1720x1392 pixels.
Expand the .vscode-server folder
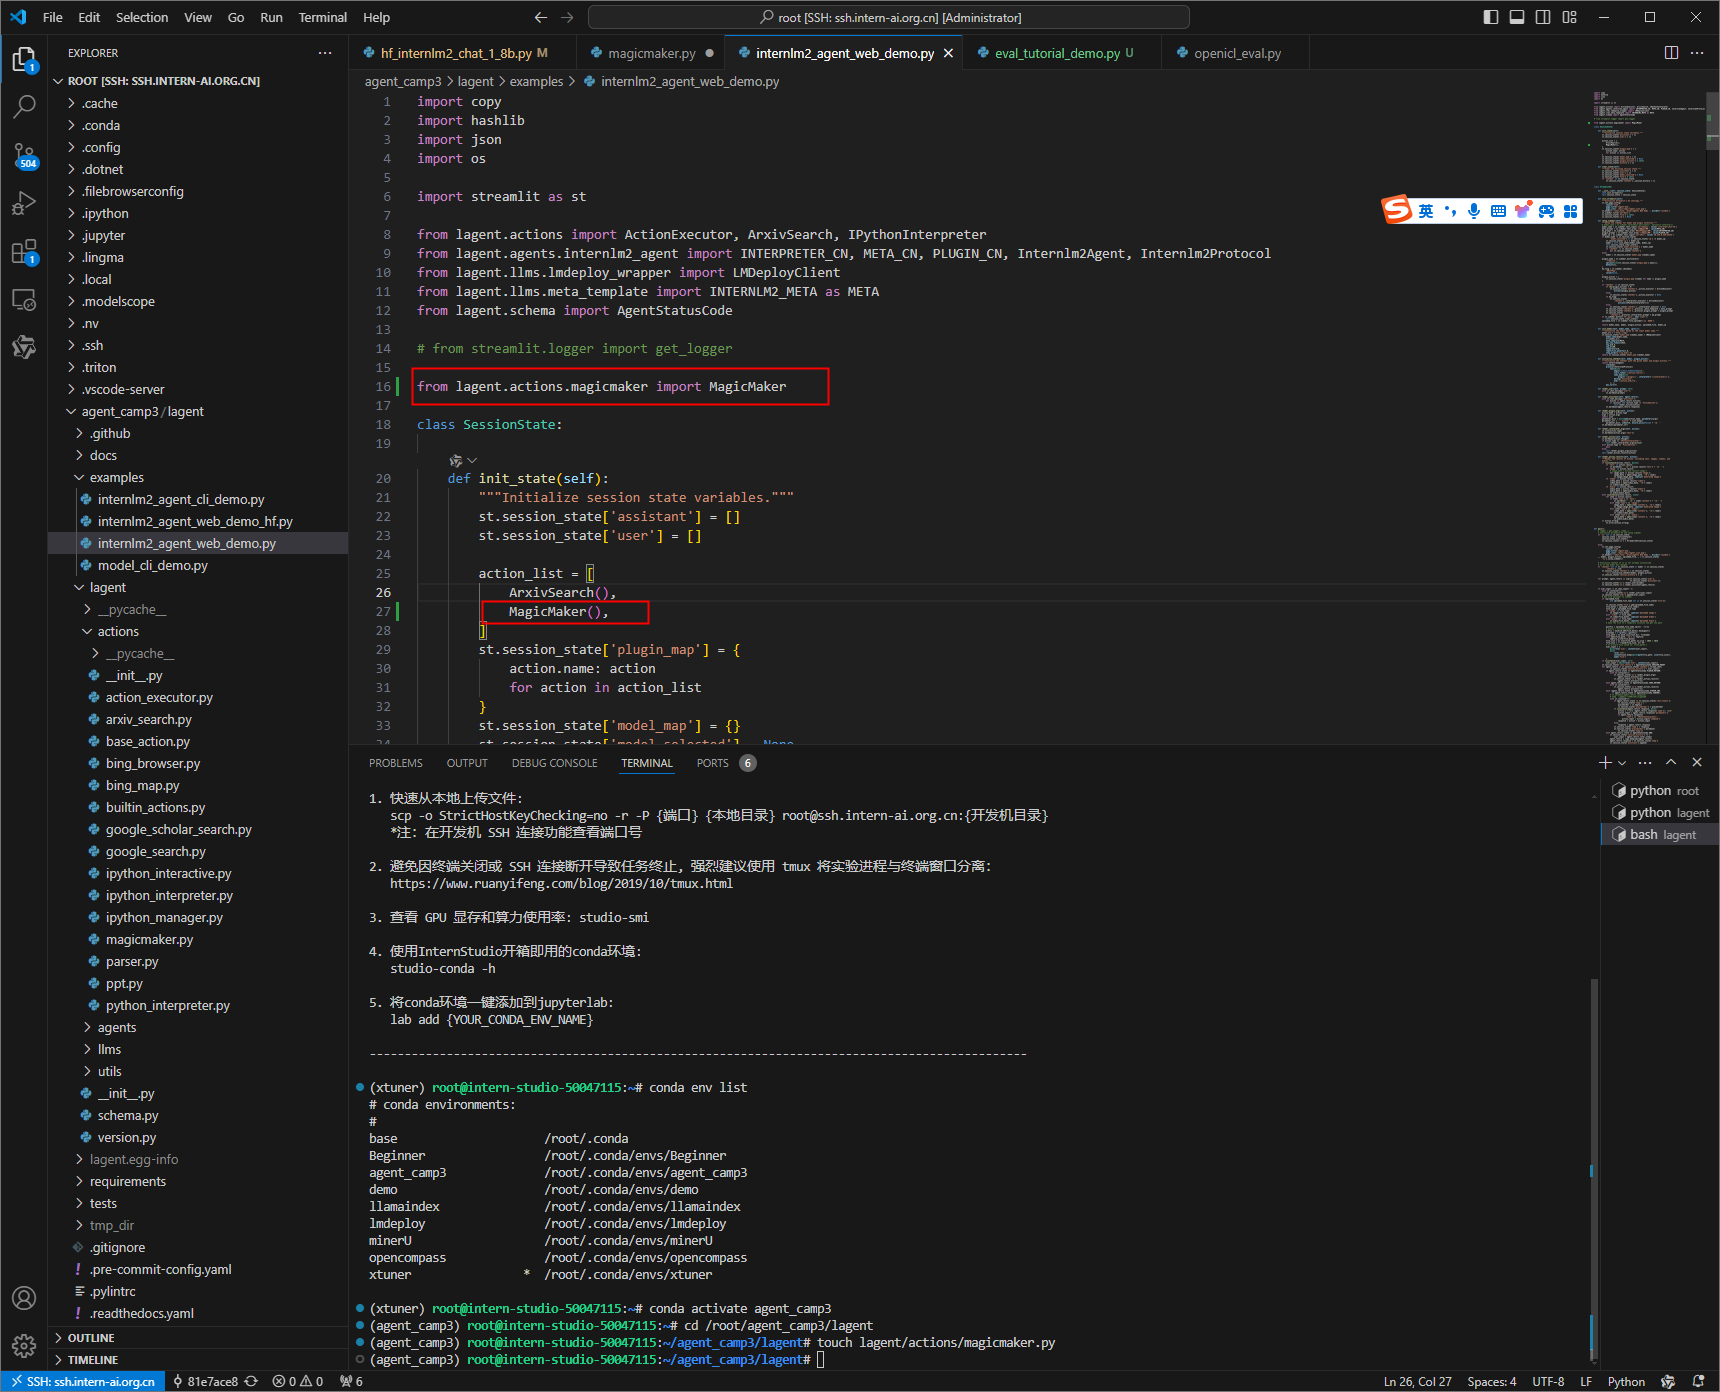coord(198,389)
